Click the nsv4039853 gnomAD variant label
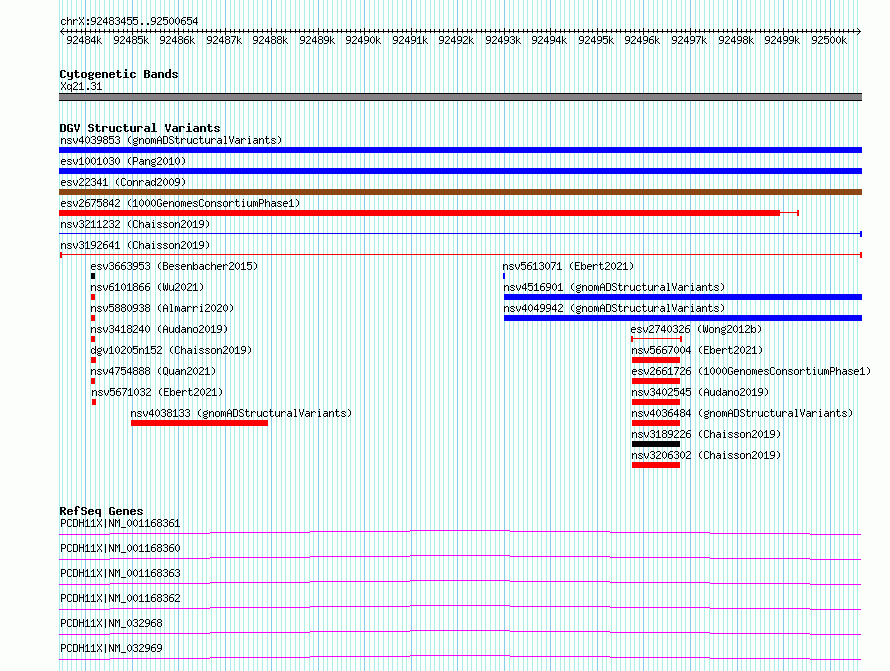Image resolution: width=890 pixels, height=671 pixels. pyautogui.click(x=171, y=140)
